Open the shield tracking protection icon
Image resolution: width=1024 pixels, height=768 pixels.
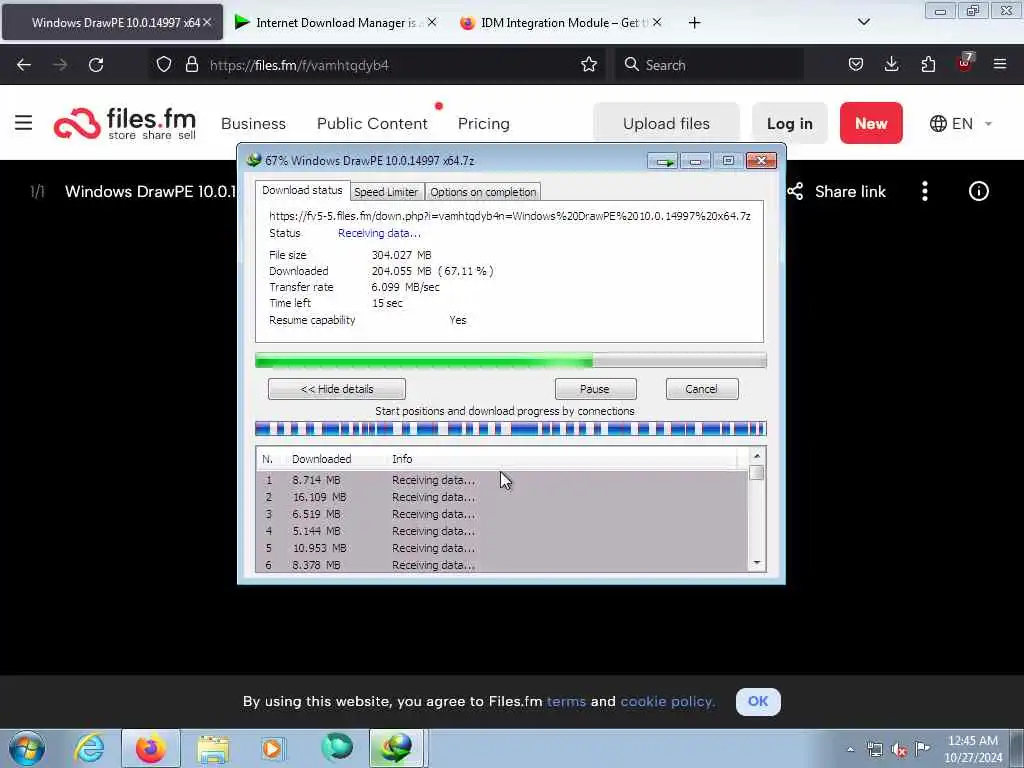164,65
